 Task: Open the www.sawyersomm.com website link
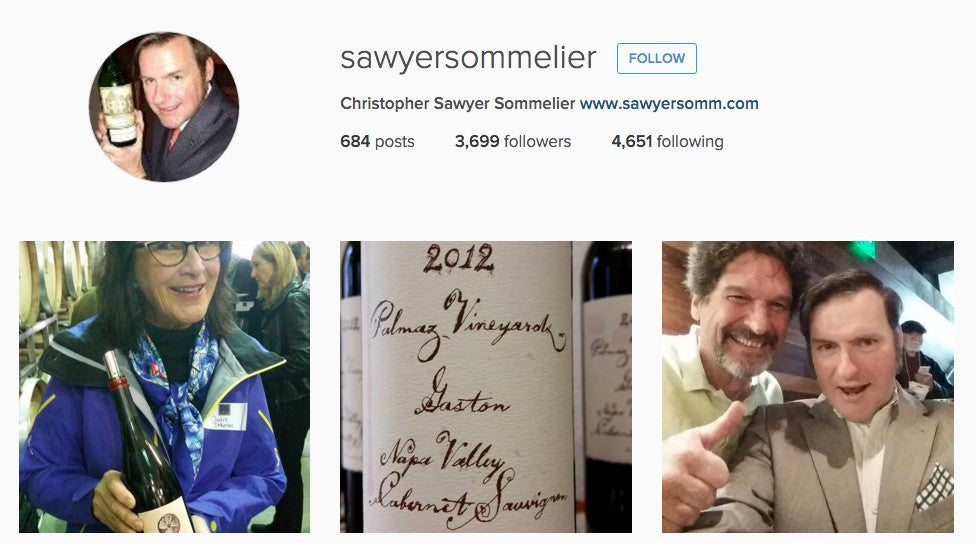tap(669, 103)
